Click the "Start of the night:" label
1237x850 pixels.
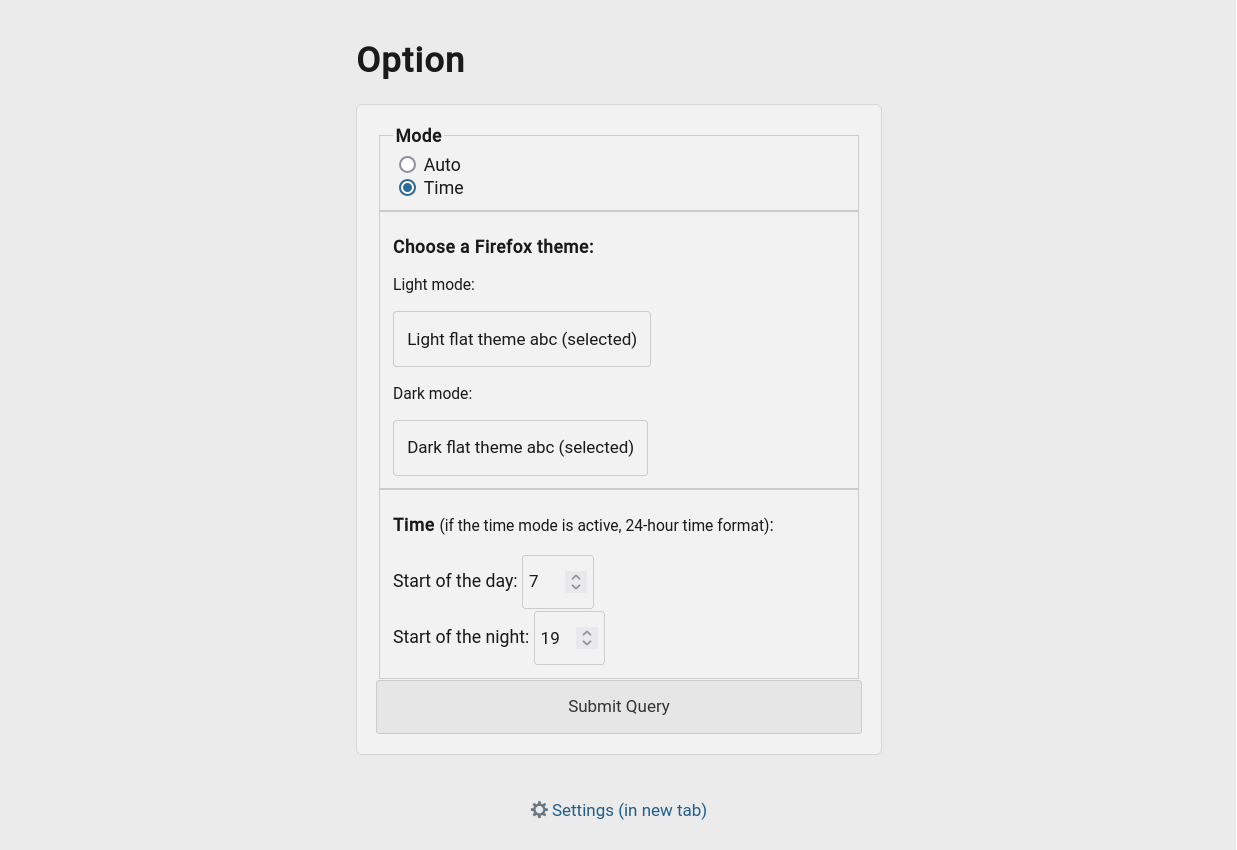461,637
